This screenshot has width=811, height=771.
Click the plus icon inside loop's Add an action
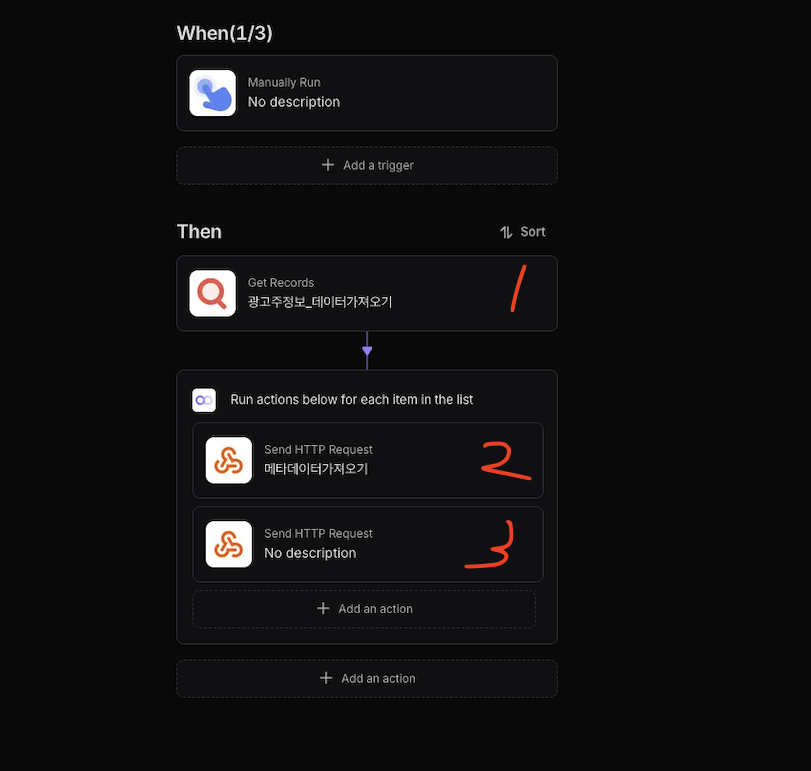click(323, 609)
